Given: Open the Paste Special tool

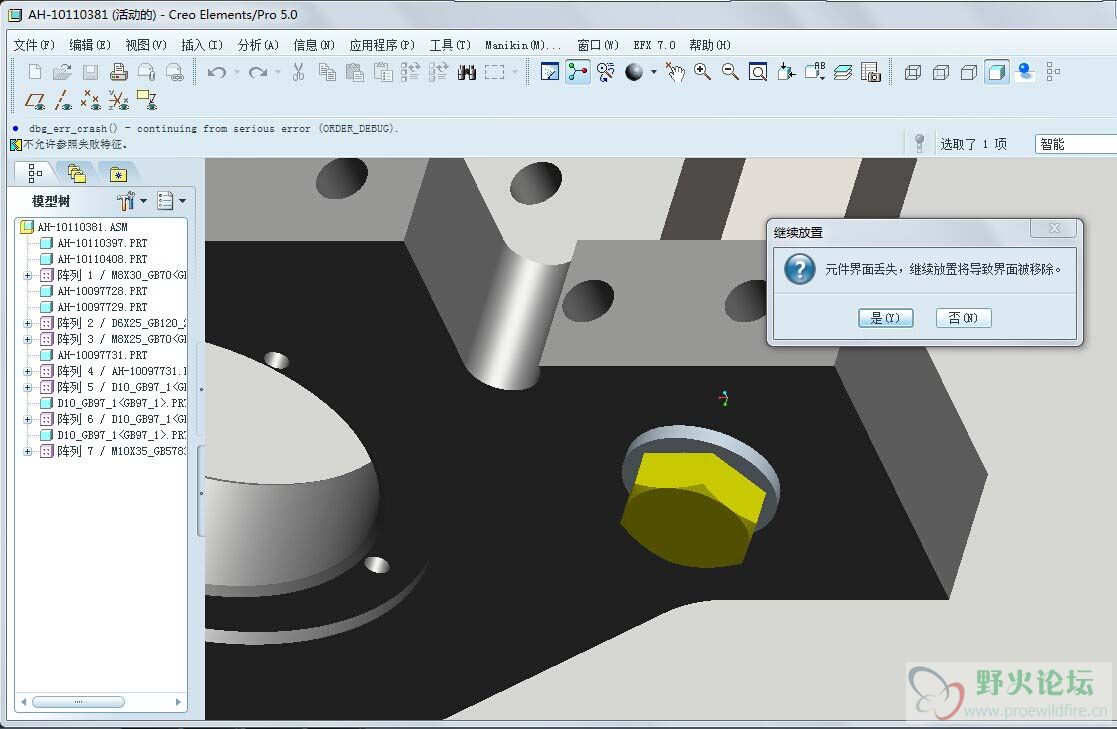Looking at the screenshot, I should [x=383, y=72].
